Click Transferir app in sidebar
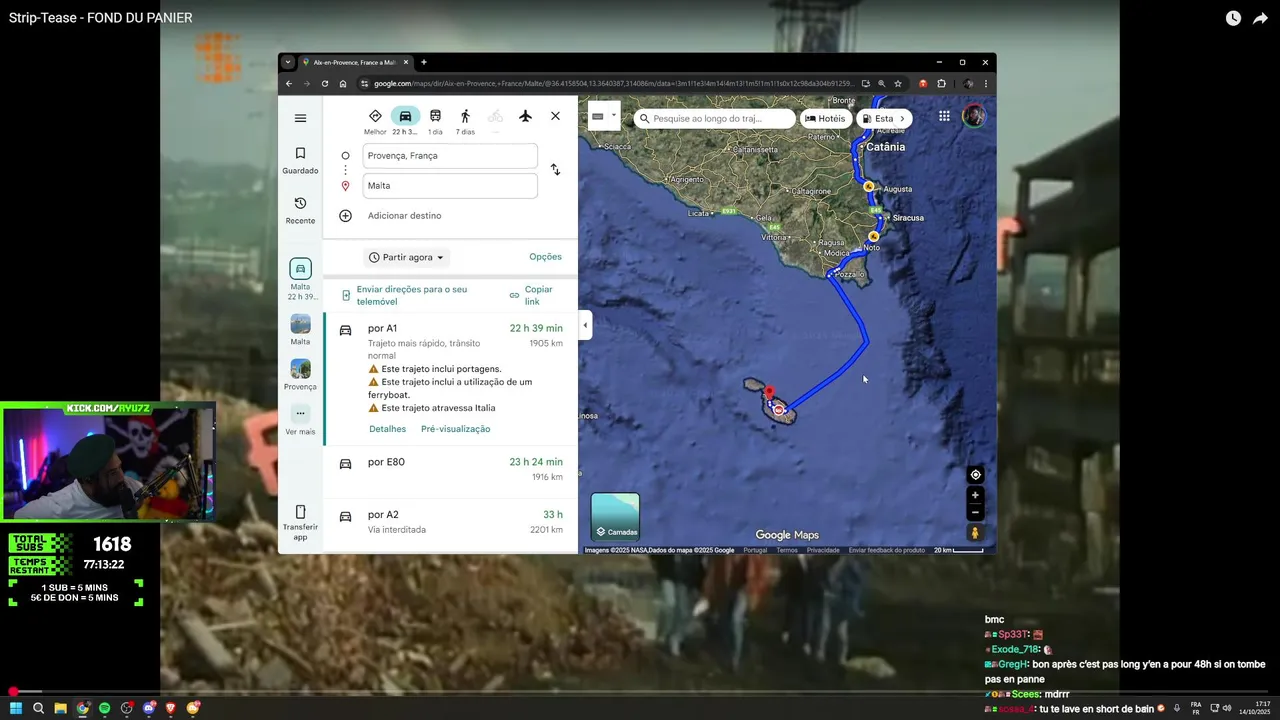 click(300, 522)
